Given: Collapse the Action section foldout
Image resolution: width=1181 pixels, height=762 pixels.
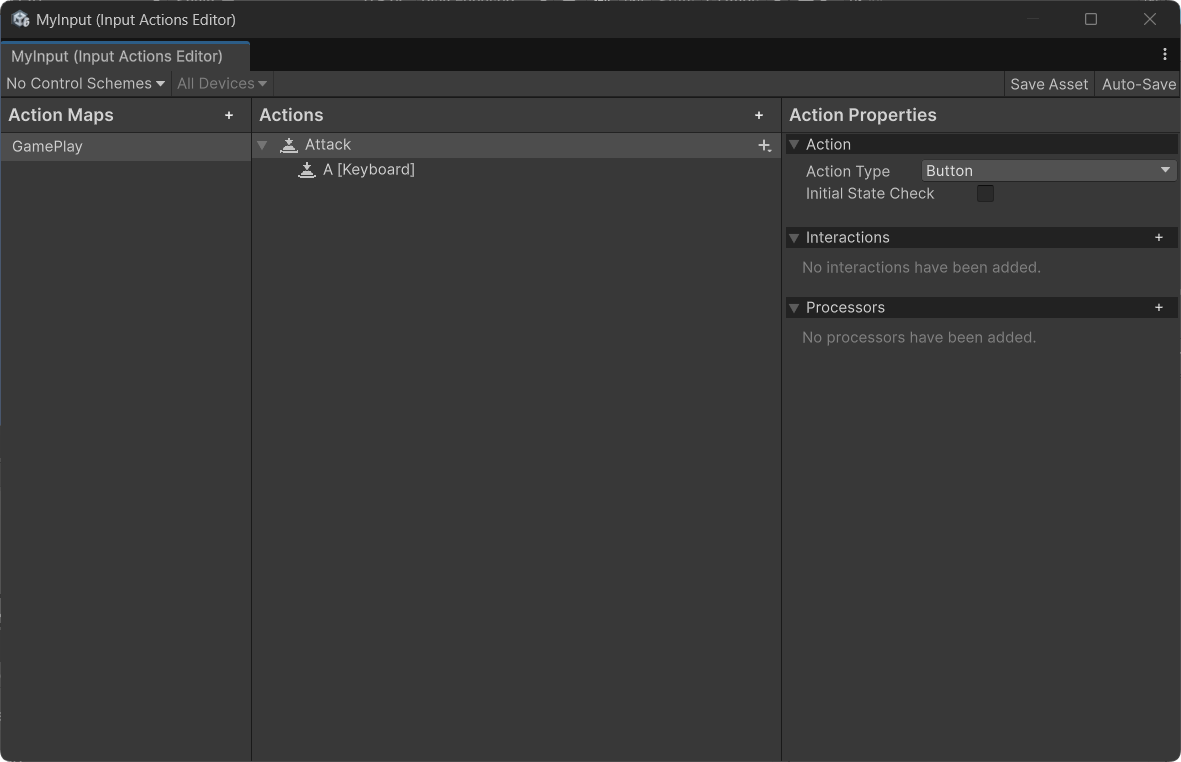Looking at the screenshot, I should click(794, 145).
